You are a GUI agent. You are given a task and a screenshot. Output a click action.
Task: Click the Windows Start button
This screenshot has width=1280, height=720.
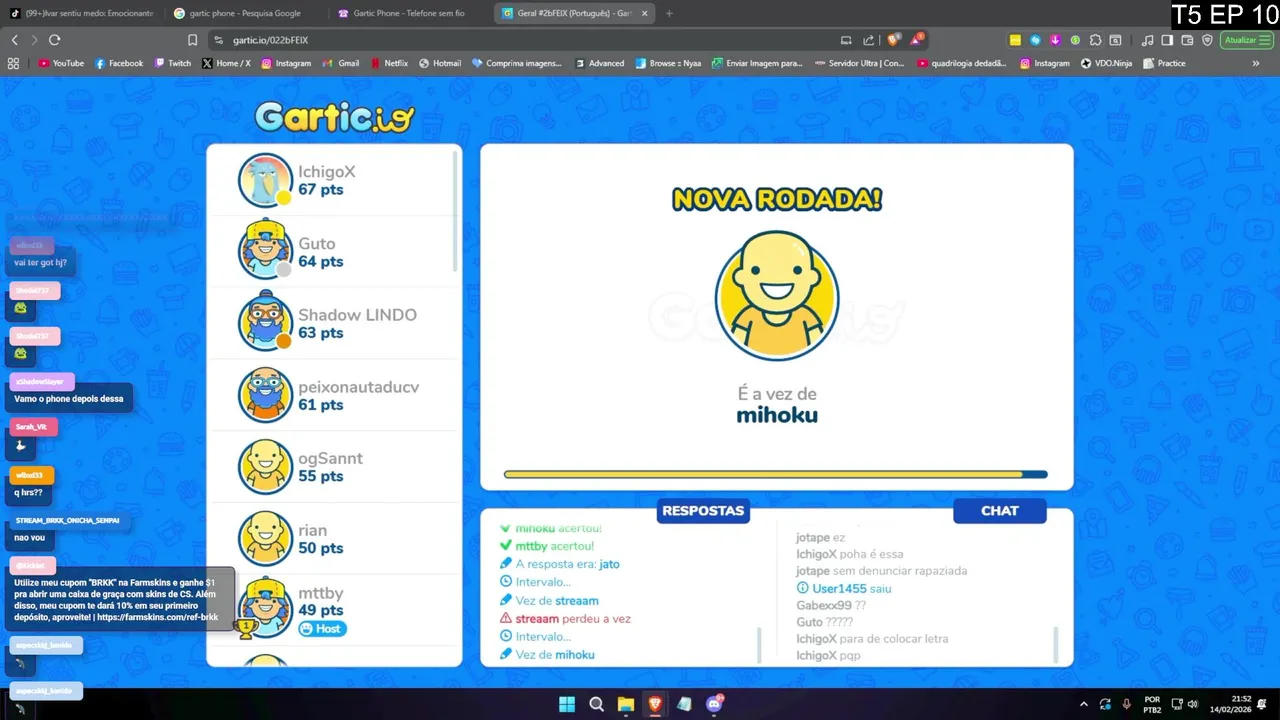pyautogui.click(x=567, y=704)
